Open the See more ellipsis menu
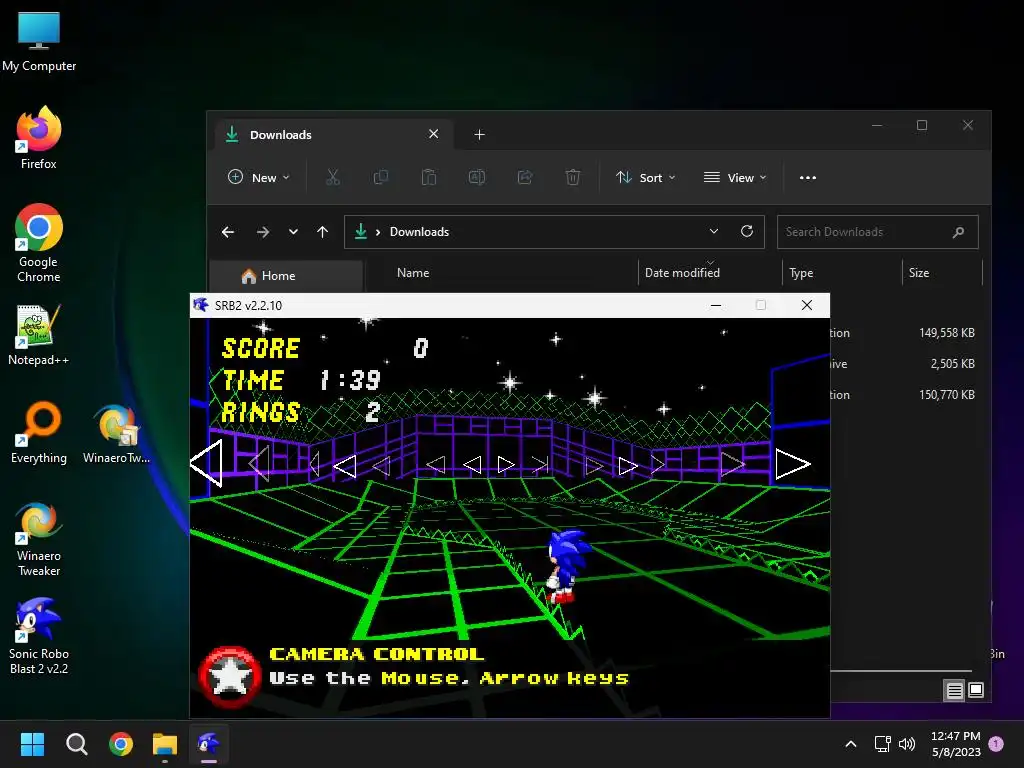The width and height of the screenshot is (1024, 768). (x=808, y=177)
